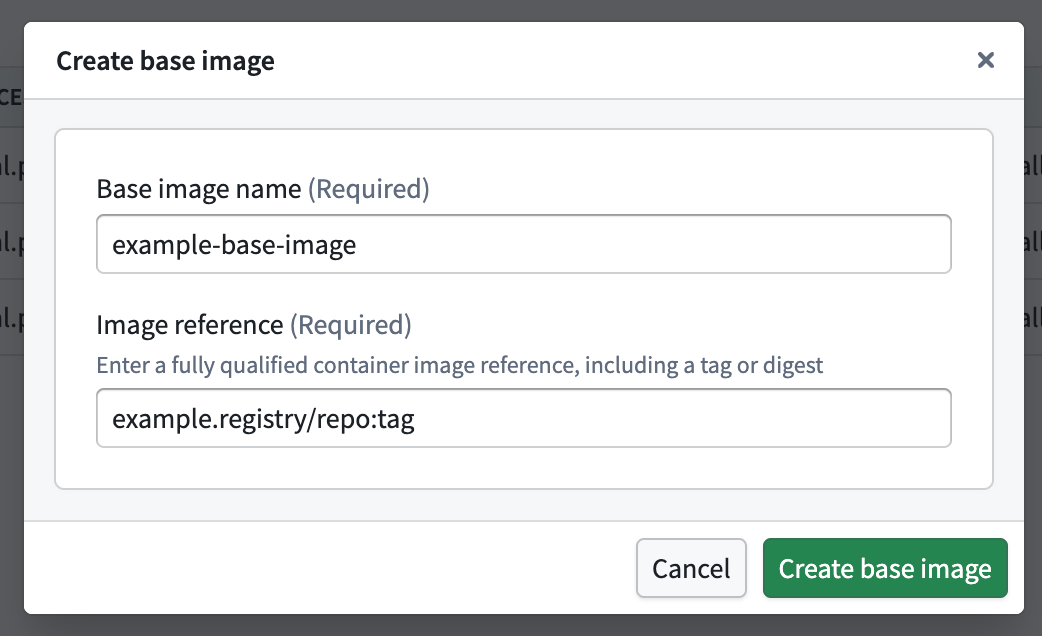Close the Create base image dialog
The image size is (1042, 636).
pyautogui.click(x=986, y=60)
